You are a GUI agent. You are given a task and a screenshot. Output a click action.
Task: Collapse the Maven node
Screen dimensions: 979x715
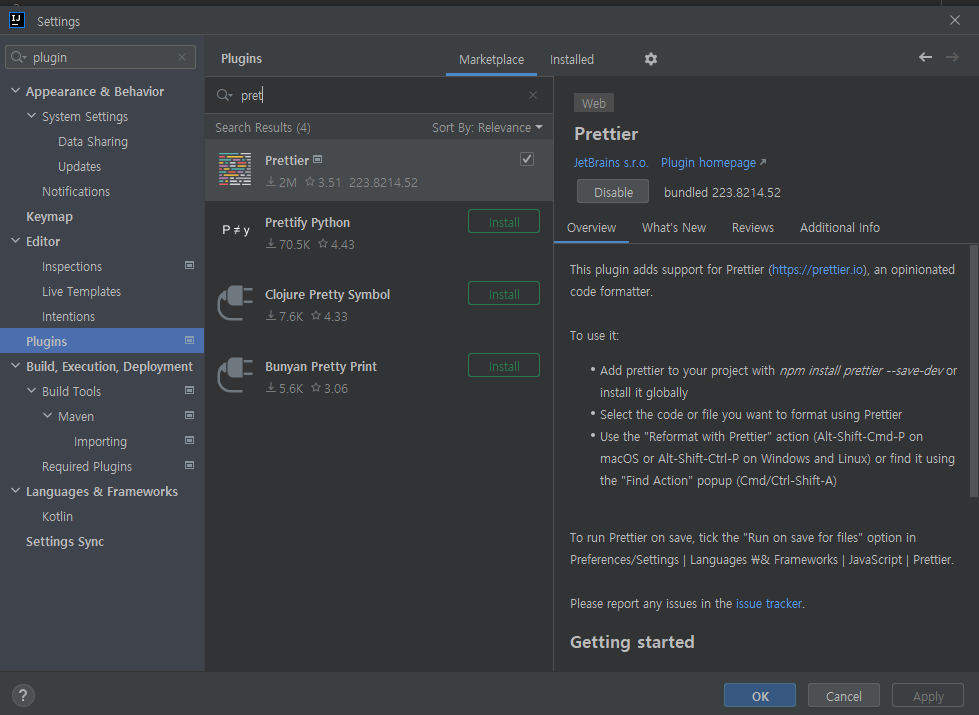47,416
